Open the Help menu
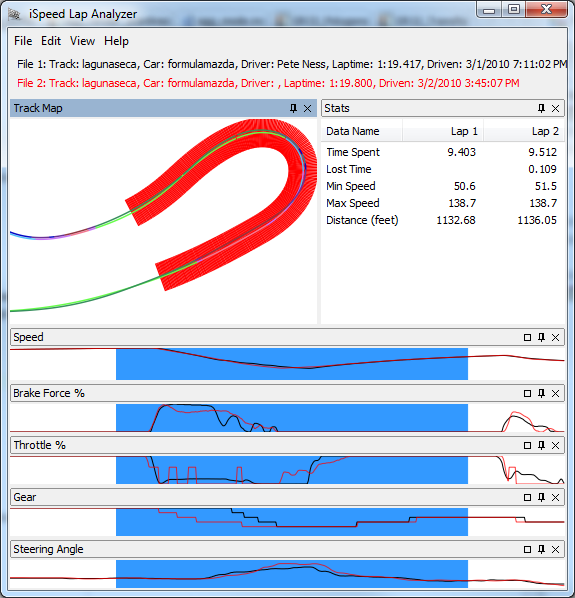 pos(116,41)
